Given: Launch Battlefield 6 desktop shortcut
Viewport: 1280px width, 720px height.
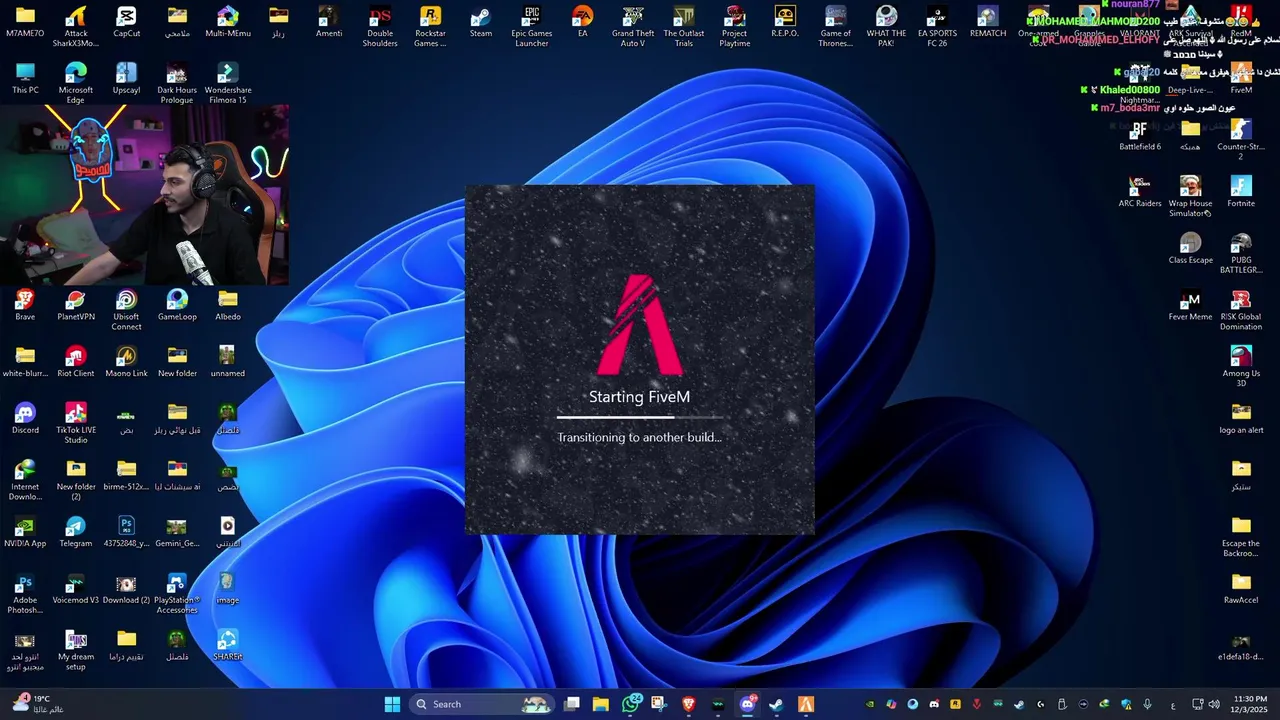Looking at the screenshot, I should tap(1140, 136).
